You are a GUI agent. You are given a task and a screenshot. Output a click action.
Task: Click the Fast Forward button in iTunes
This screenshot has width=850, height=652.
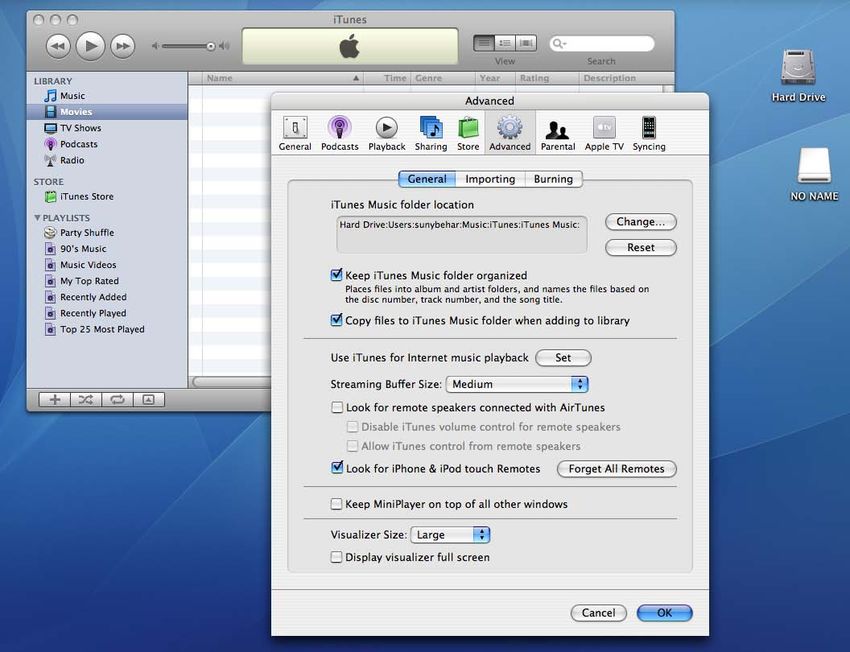click(123, 46)
